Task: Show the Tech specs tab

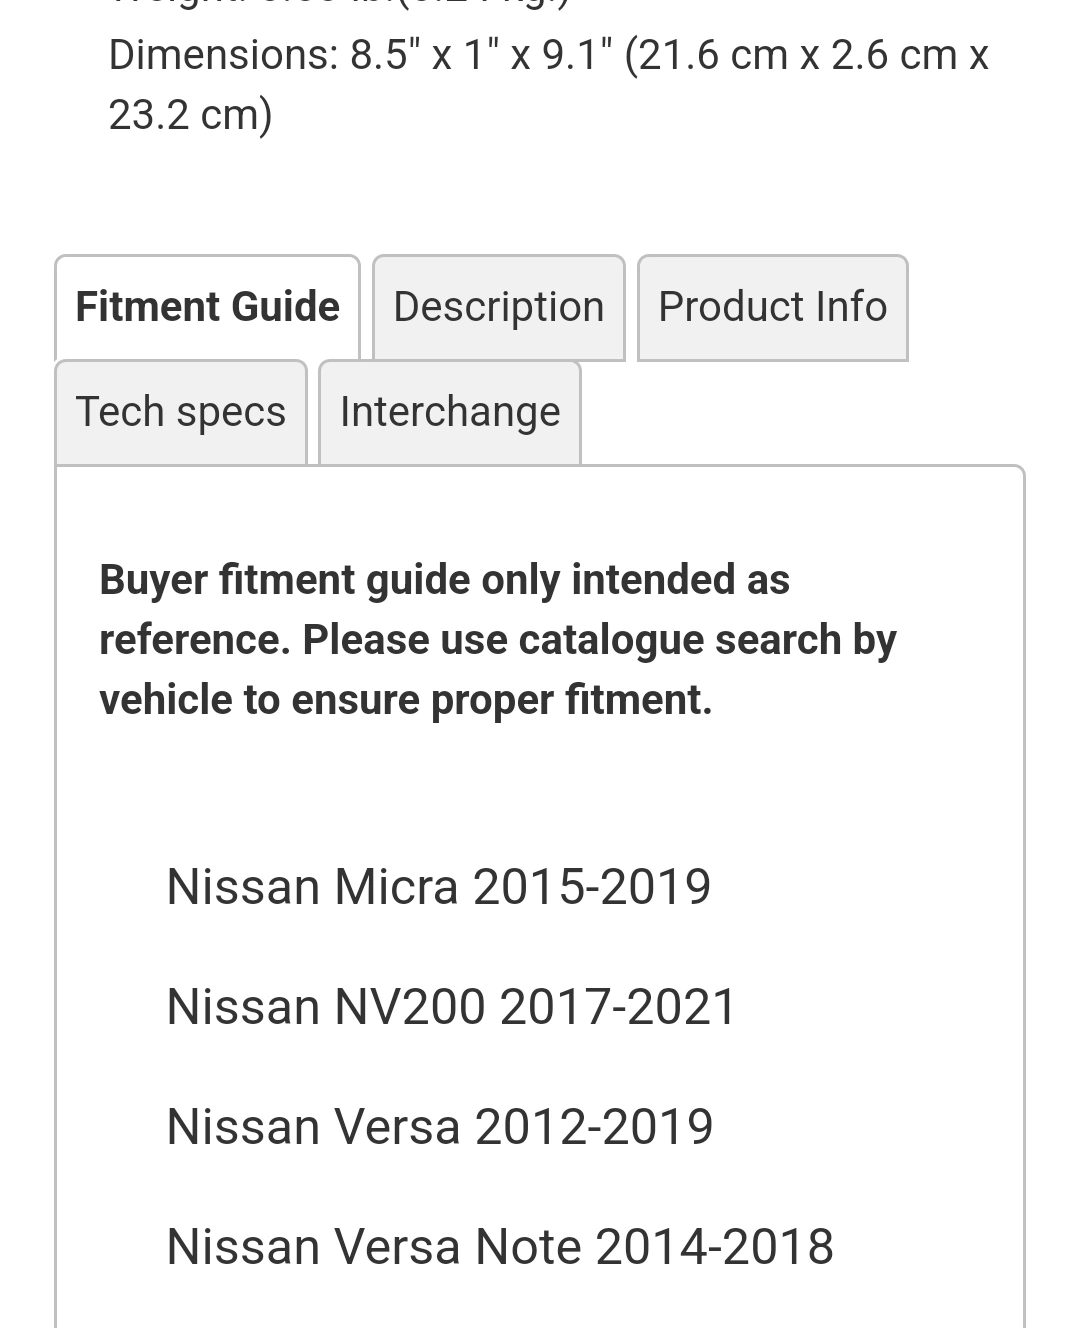Action: [181, 412]
